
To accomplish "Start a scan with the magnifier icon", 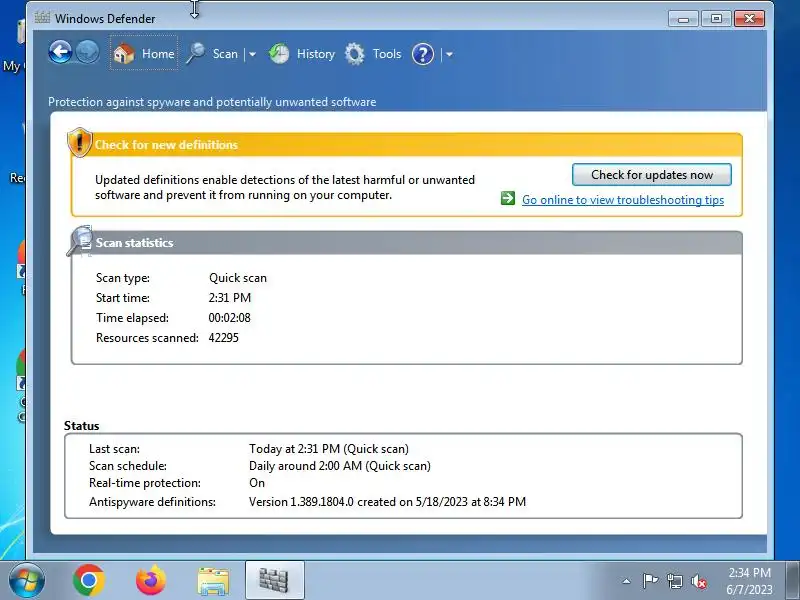I will (195, 53).
